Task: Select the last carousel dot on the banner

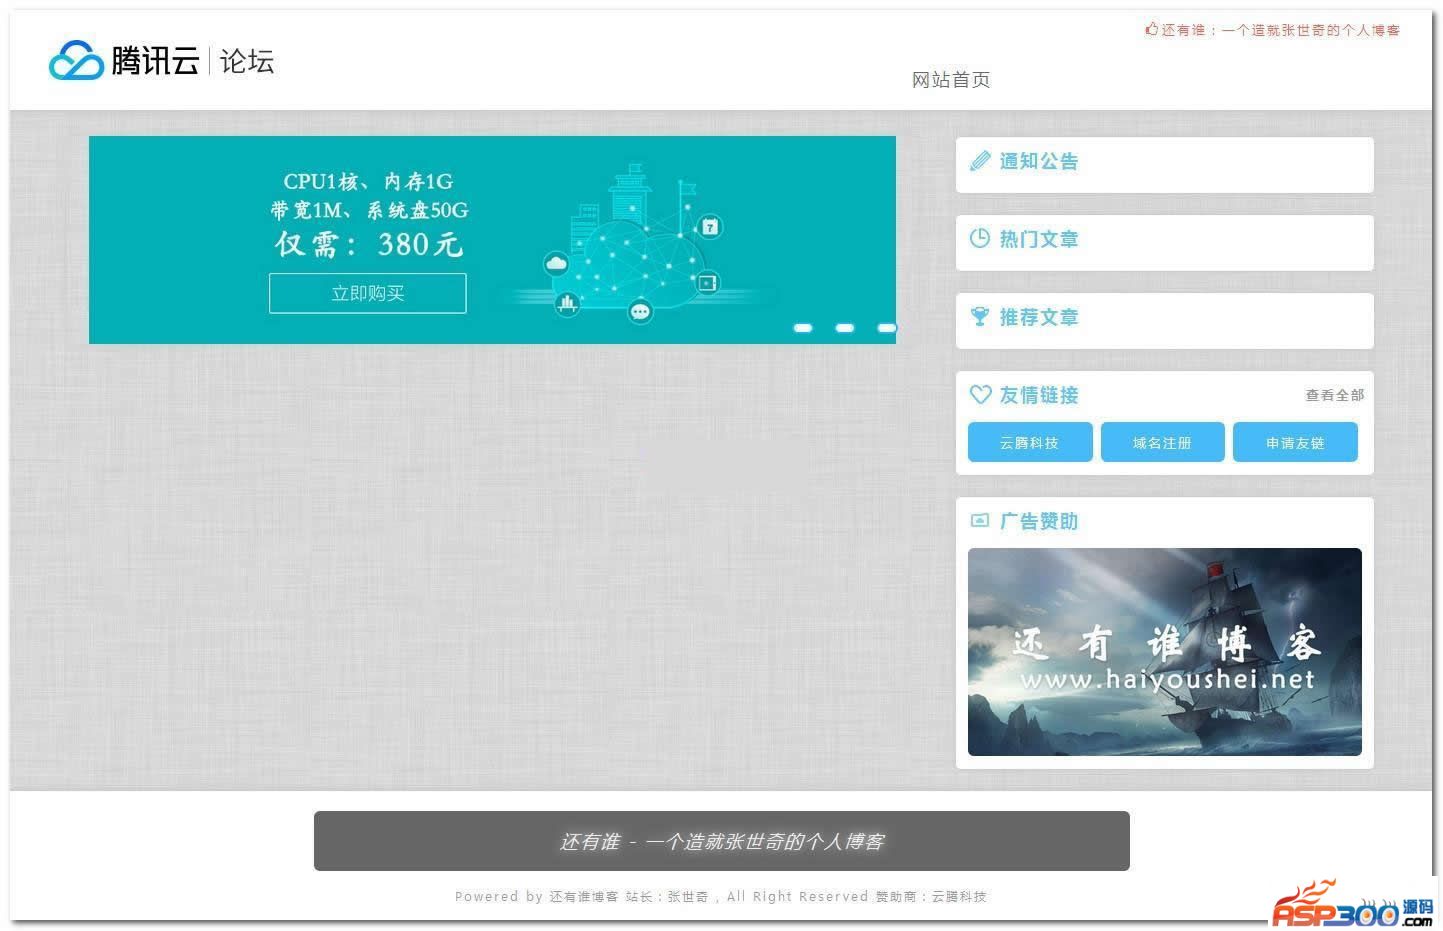Action: click(887, 328)
